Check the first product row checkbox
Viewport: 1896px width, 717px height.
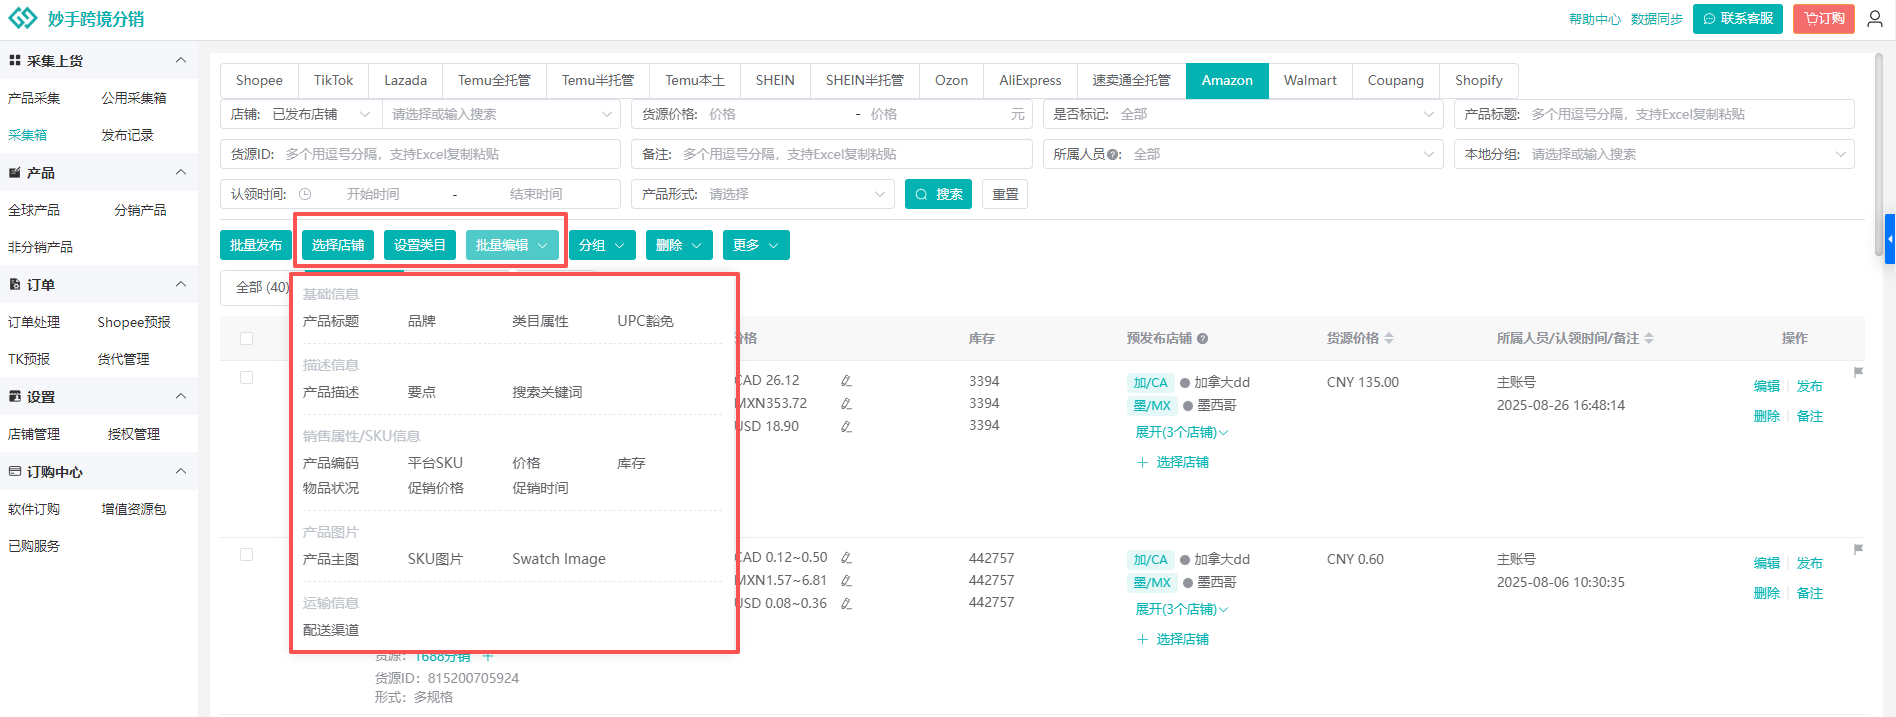click(247, 378)
